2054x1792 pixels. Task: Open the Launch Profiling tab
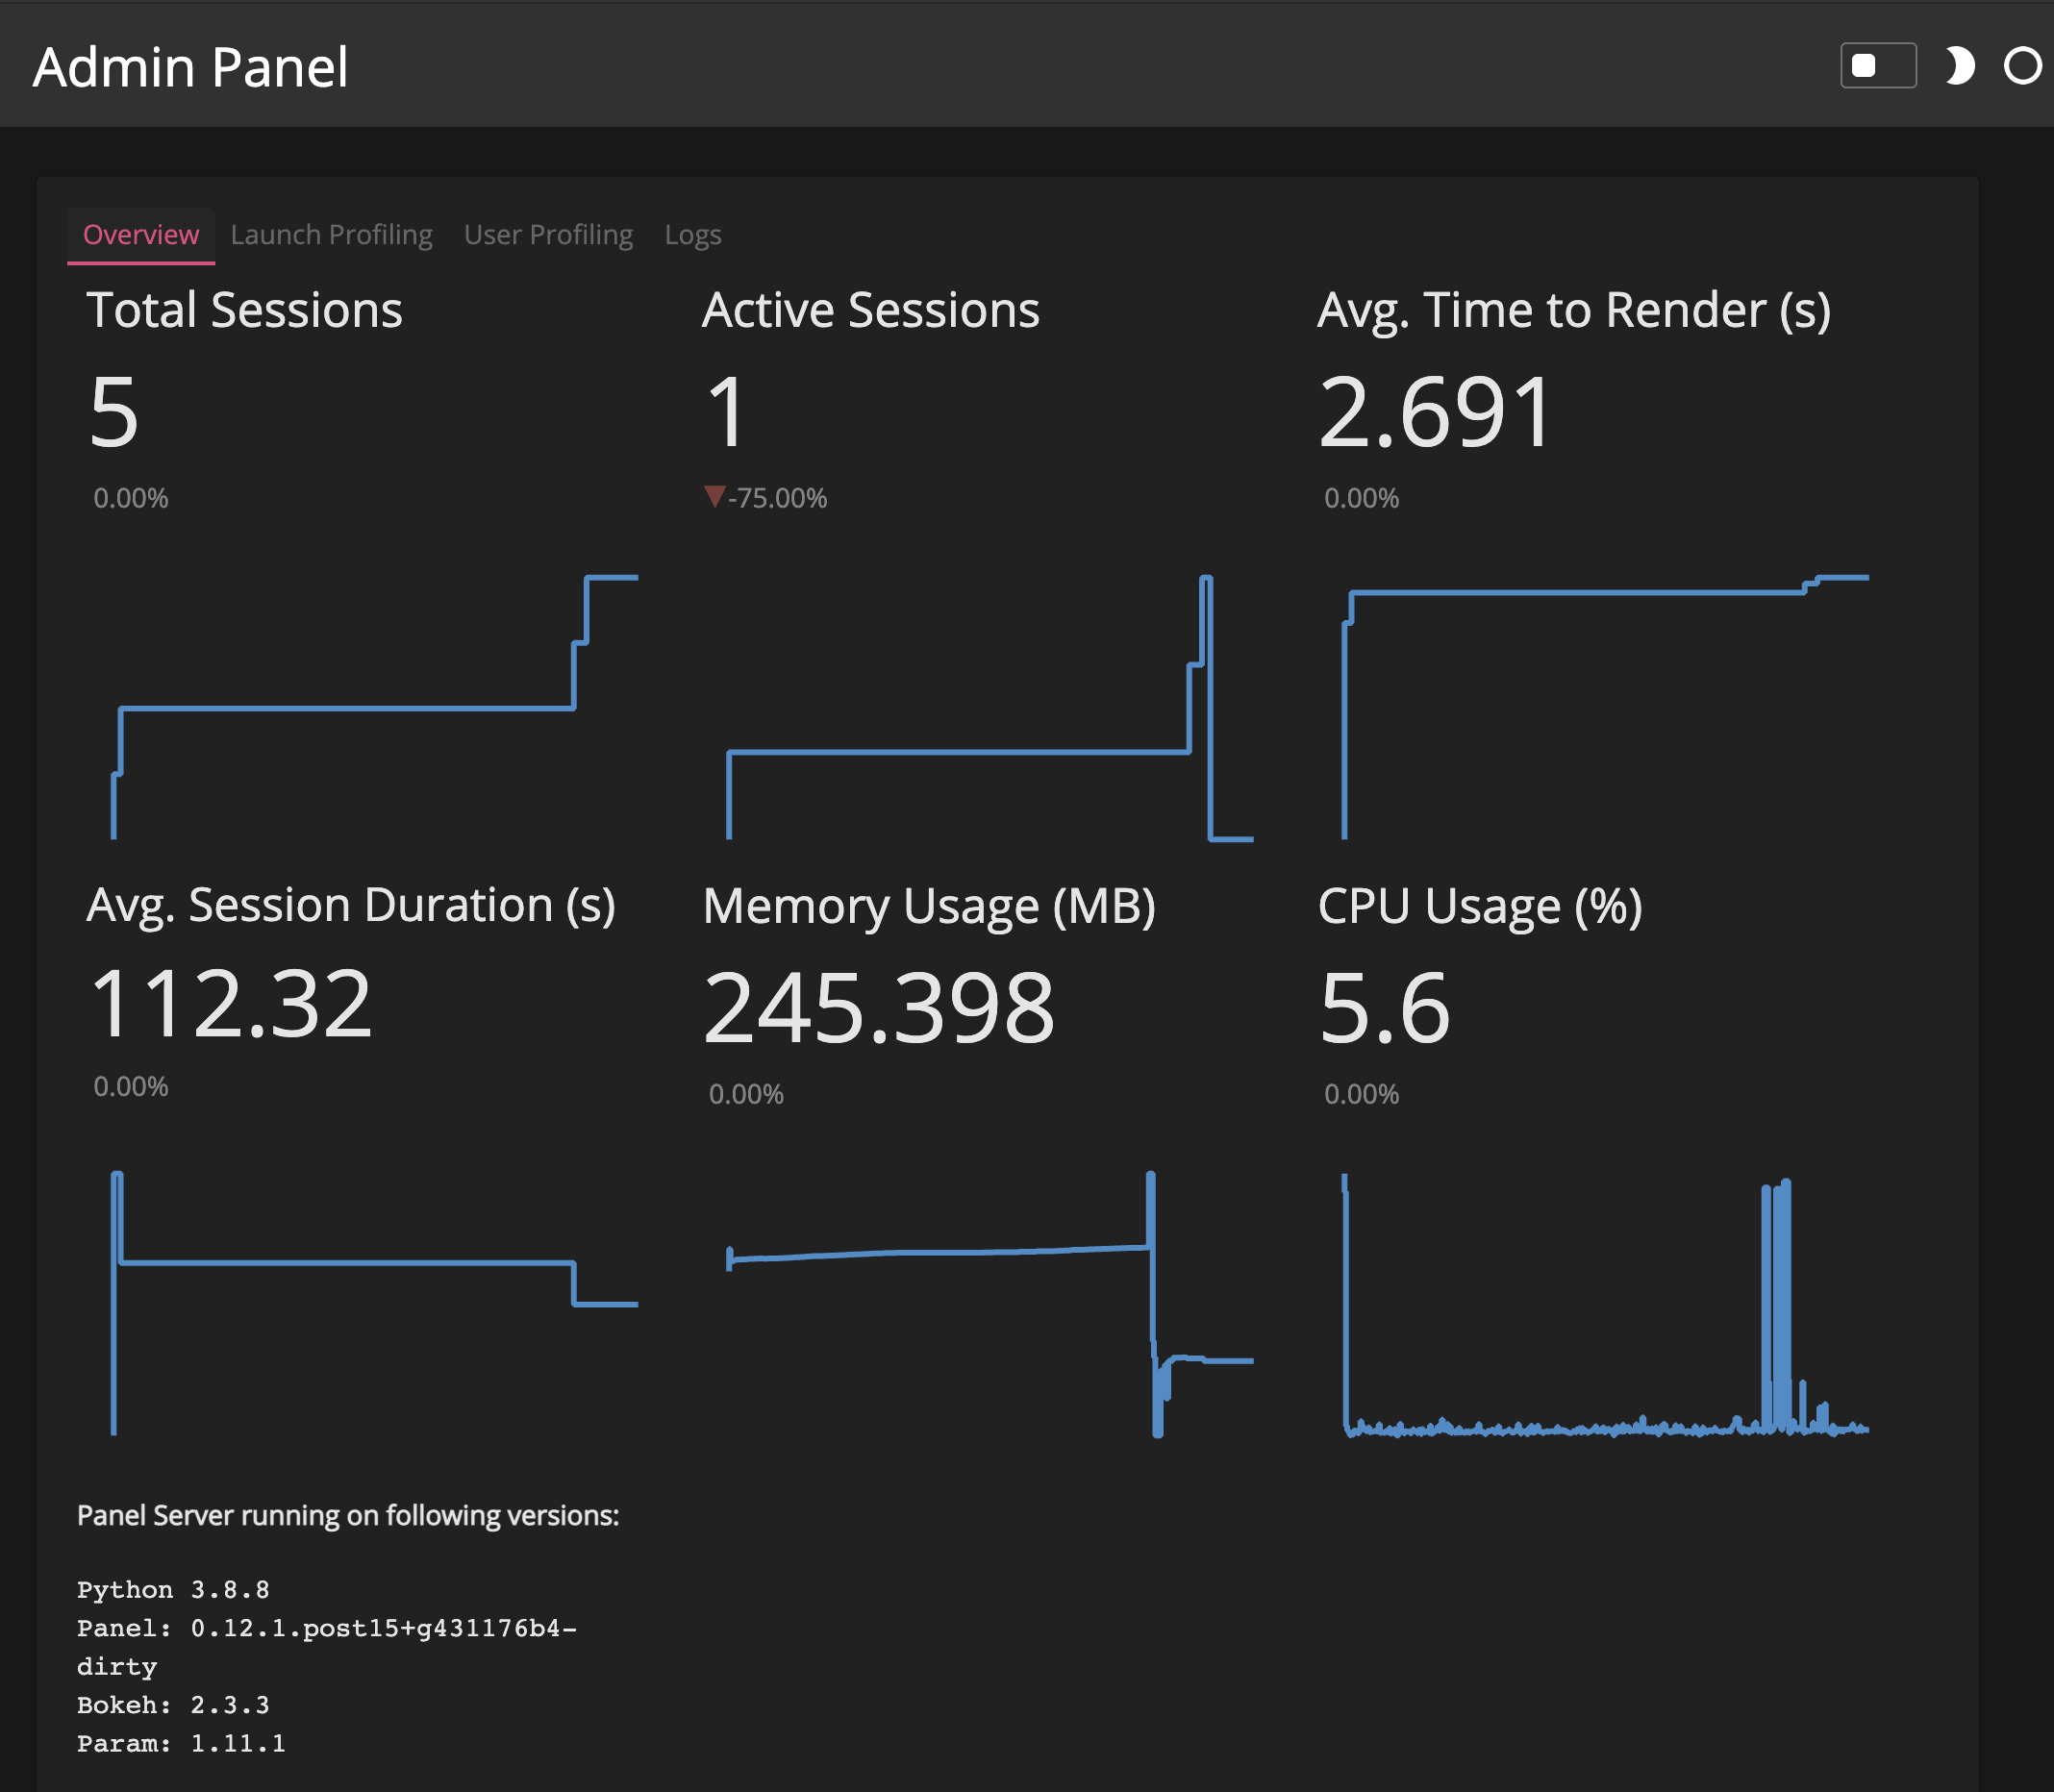point(331,235)
